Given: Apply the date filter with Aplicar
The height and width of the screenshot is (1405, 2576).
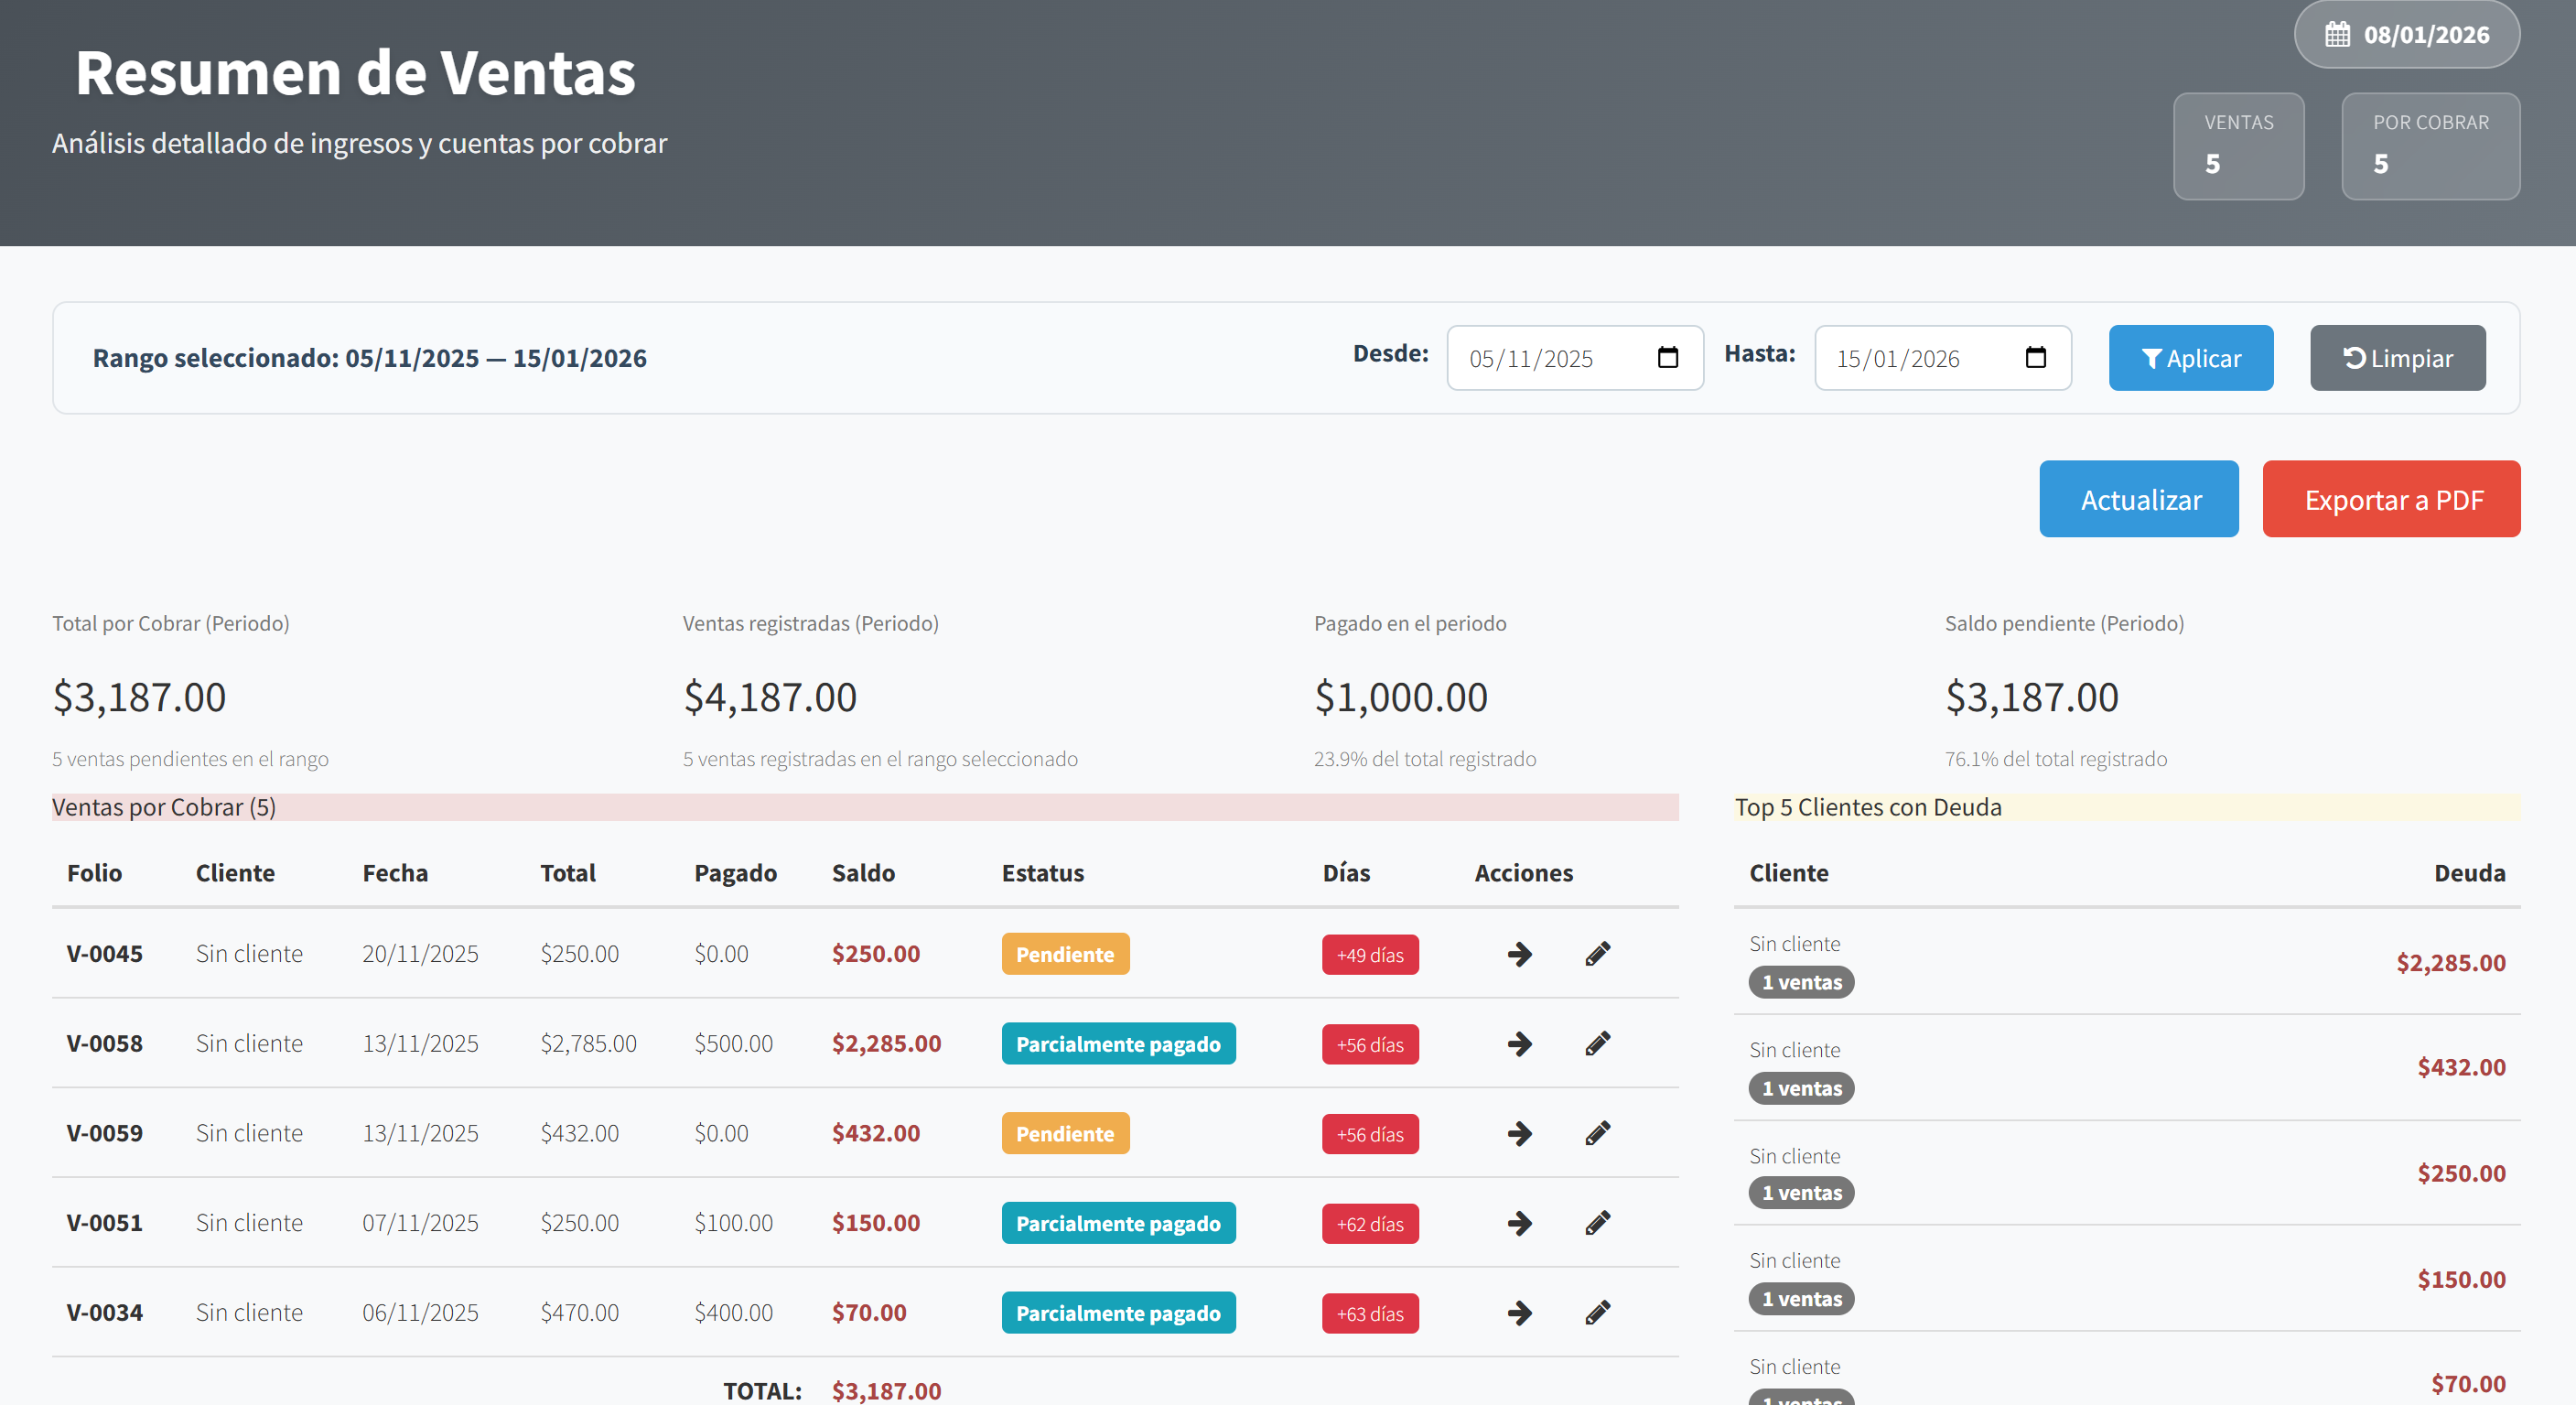Looking at the screenshot, I should click(x=2190, y=358).
